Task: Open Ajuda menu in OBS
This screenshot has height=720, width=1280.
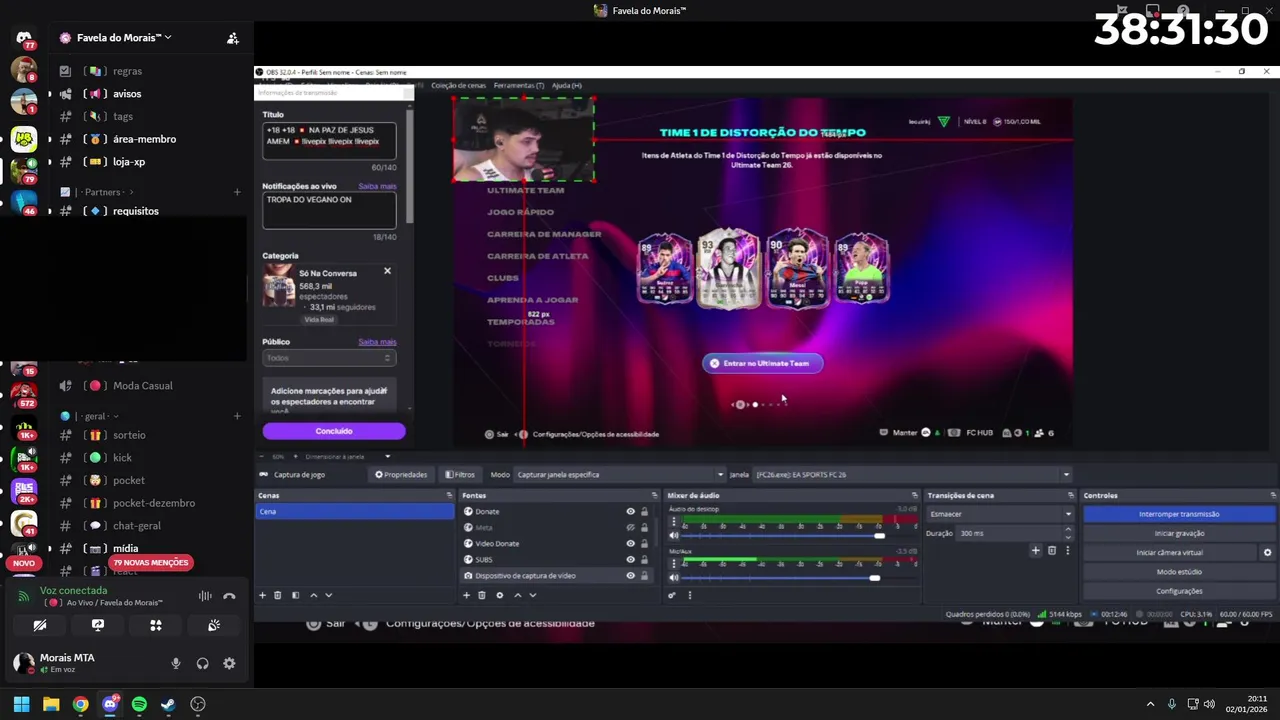Action: pyautogui.click(x=566, y=85)
